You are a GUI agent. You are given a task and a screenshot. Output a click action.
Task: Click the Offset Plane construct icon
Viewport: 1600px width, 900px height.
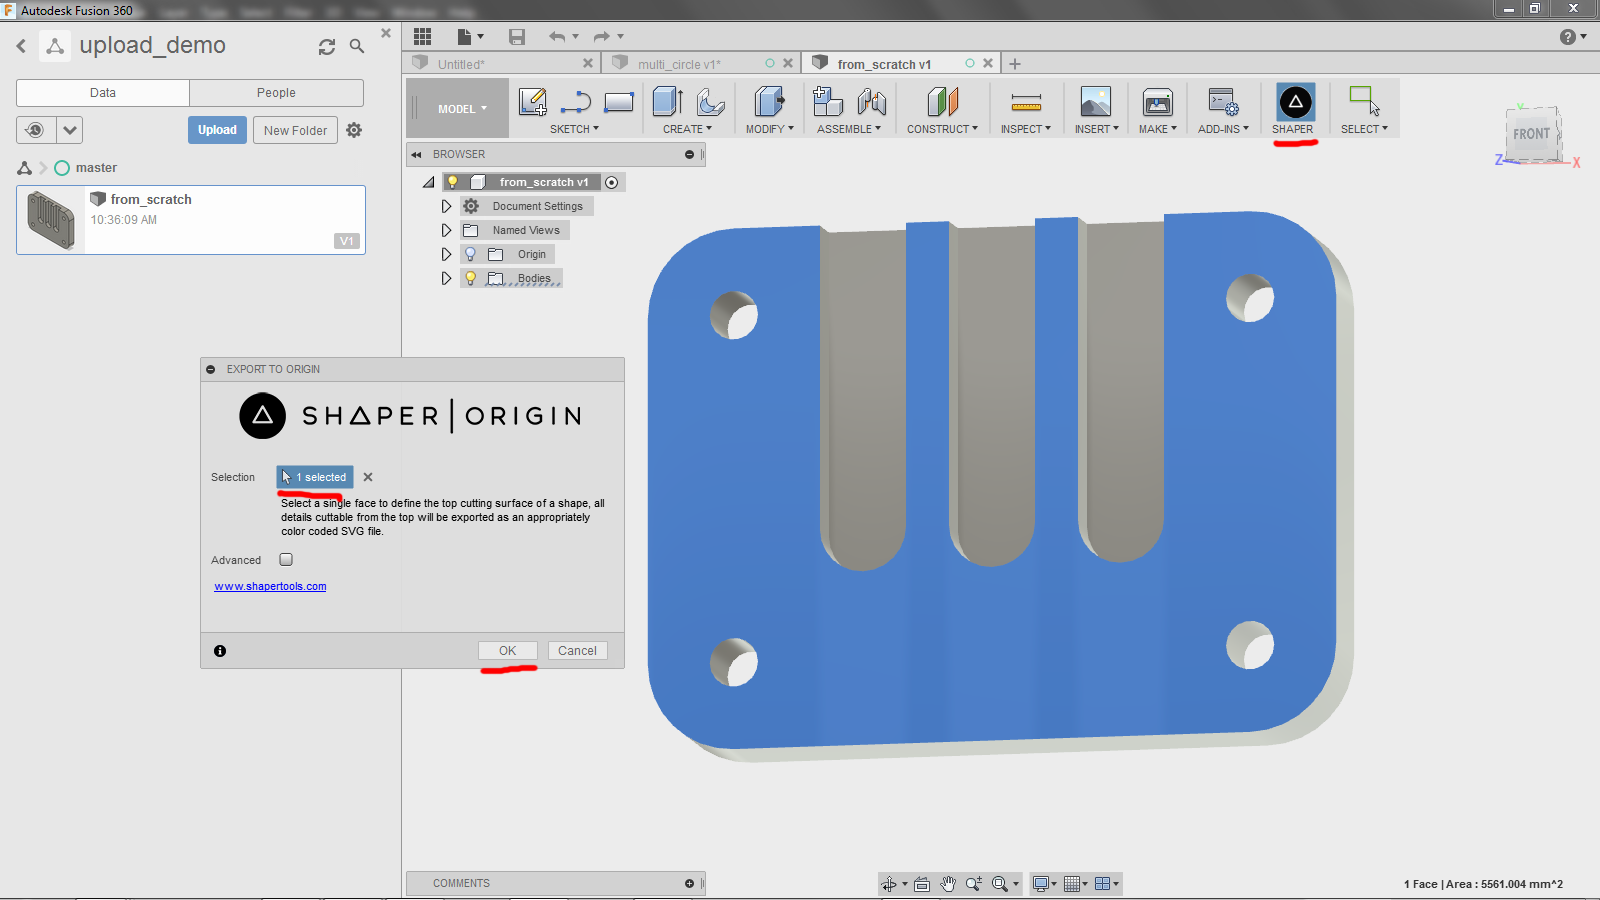942,102
